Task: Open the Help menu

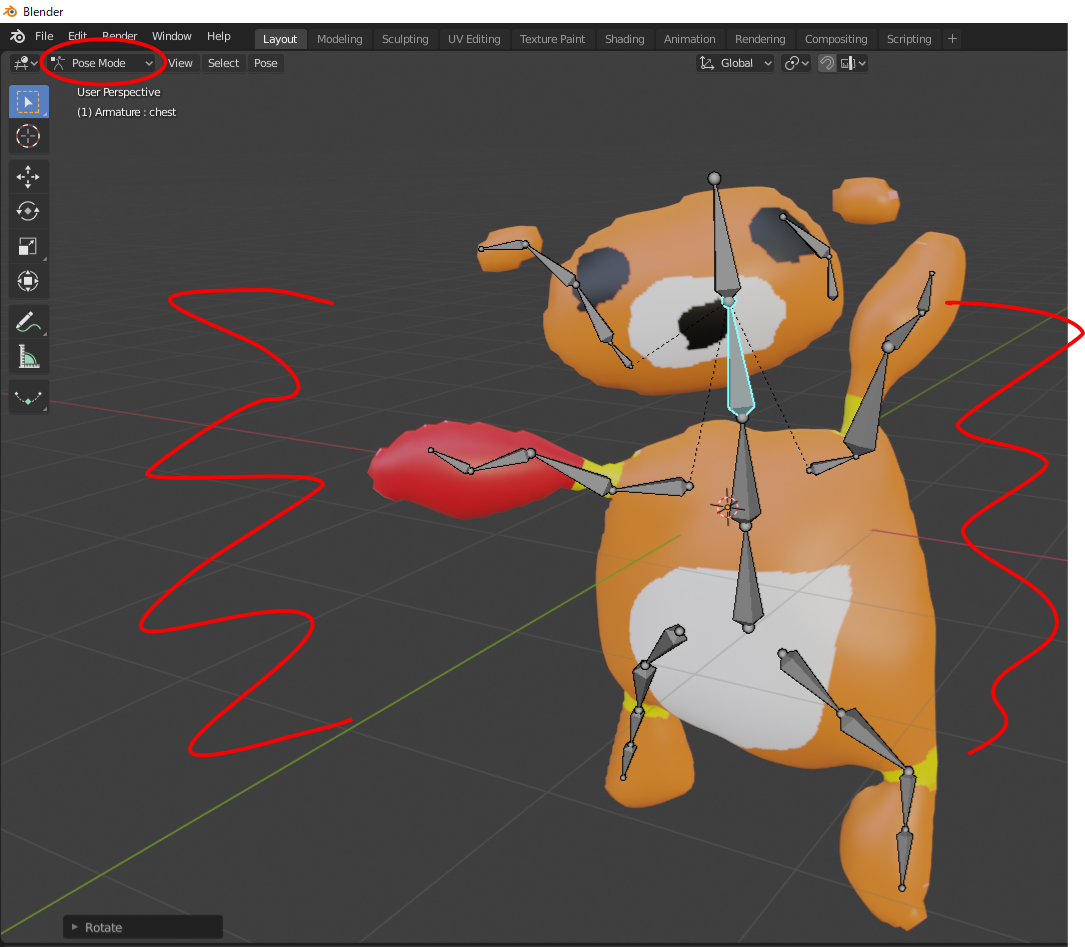Action: pyautogui.click(x=219, y=36)
